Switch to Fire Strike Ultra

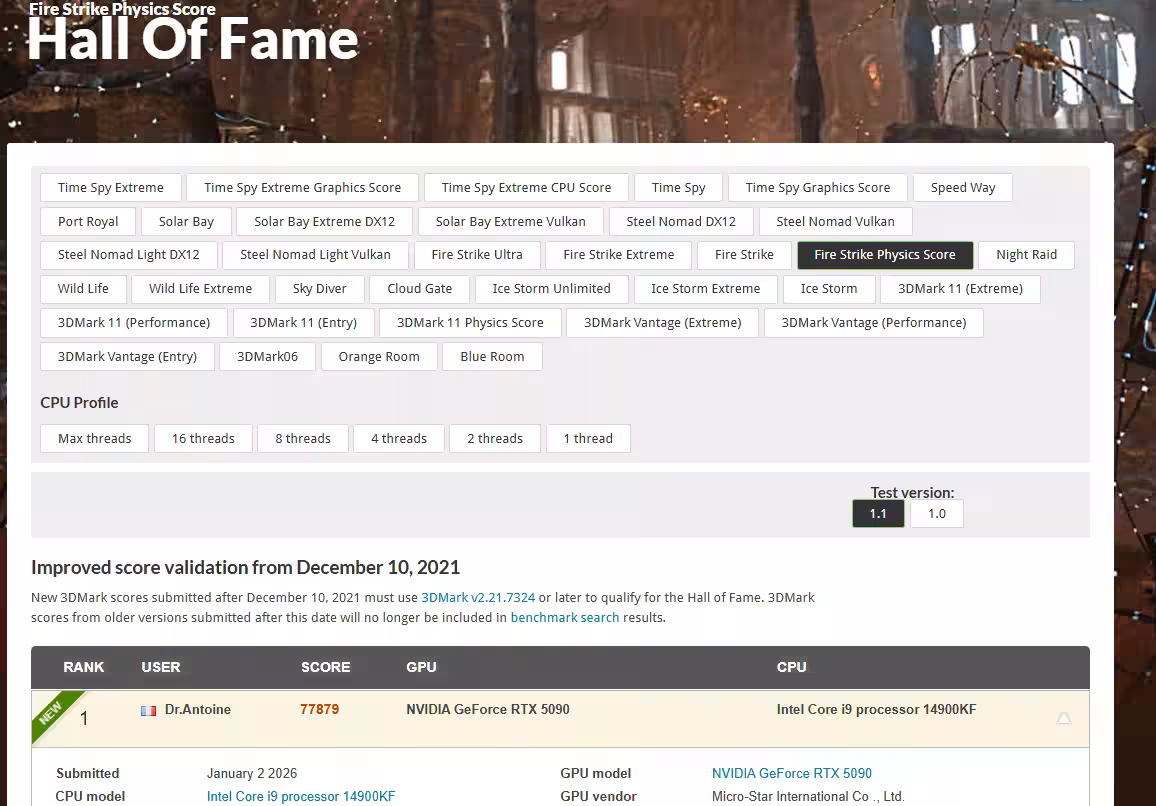pyautogui.click(x=476, y=255)
